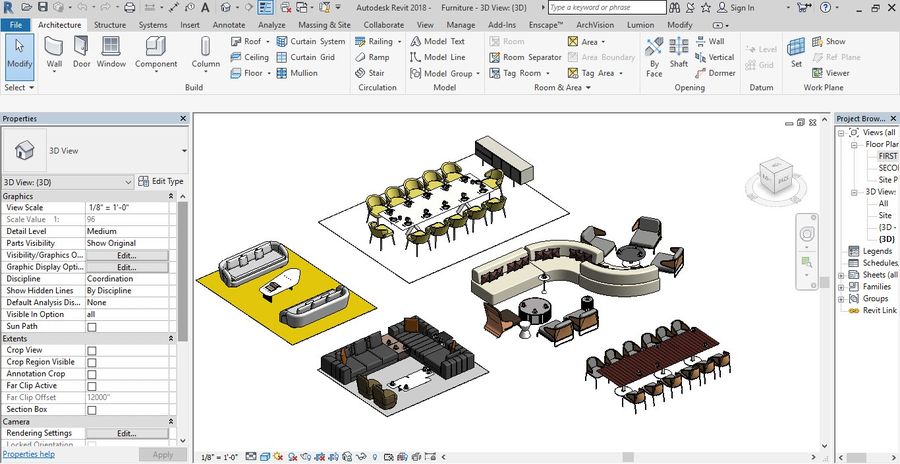Enable the Sun Path checkbox
Screen dimensions: 900x464
pyautogui.click(x=92, y=327)
